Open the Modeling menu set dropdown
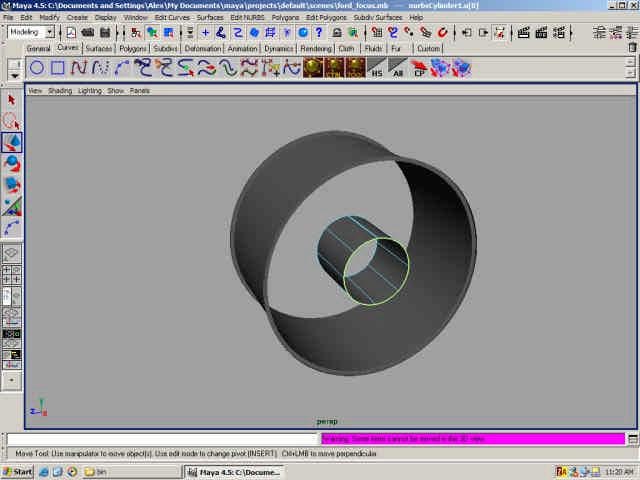 31,32
